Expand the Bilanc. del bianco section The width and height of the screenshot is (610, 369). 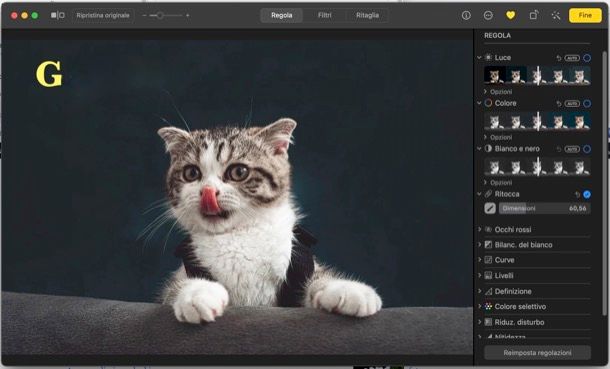pyautogui.click(x=479, y=245)
